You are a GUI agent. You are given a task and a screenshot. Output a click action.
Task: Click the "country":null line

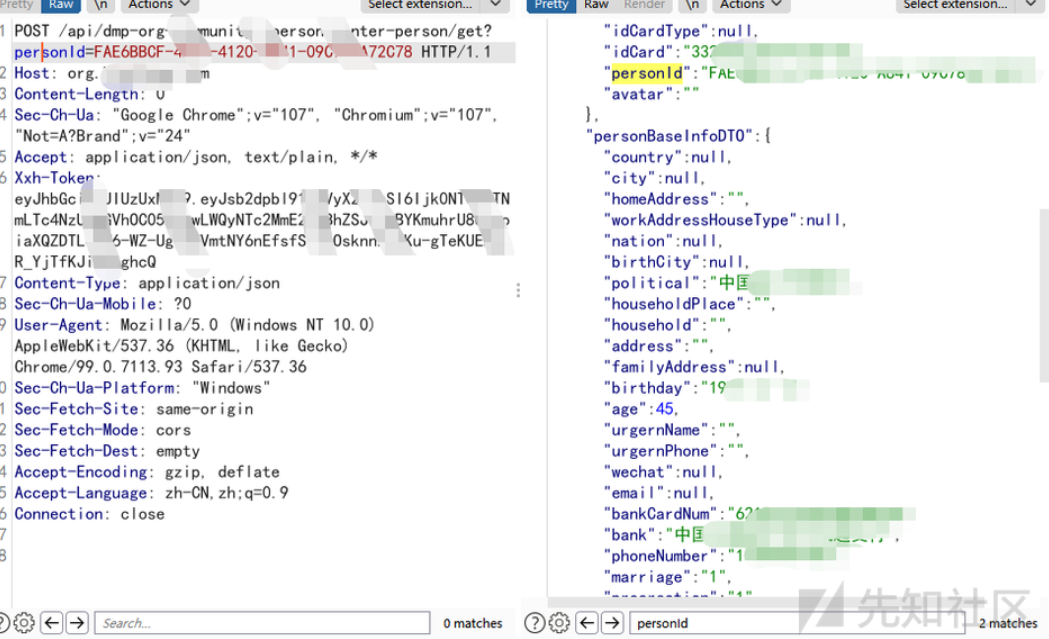[668, 157]
